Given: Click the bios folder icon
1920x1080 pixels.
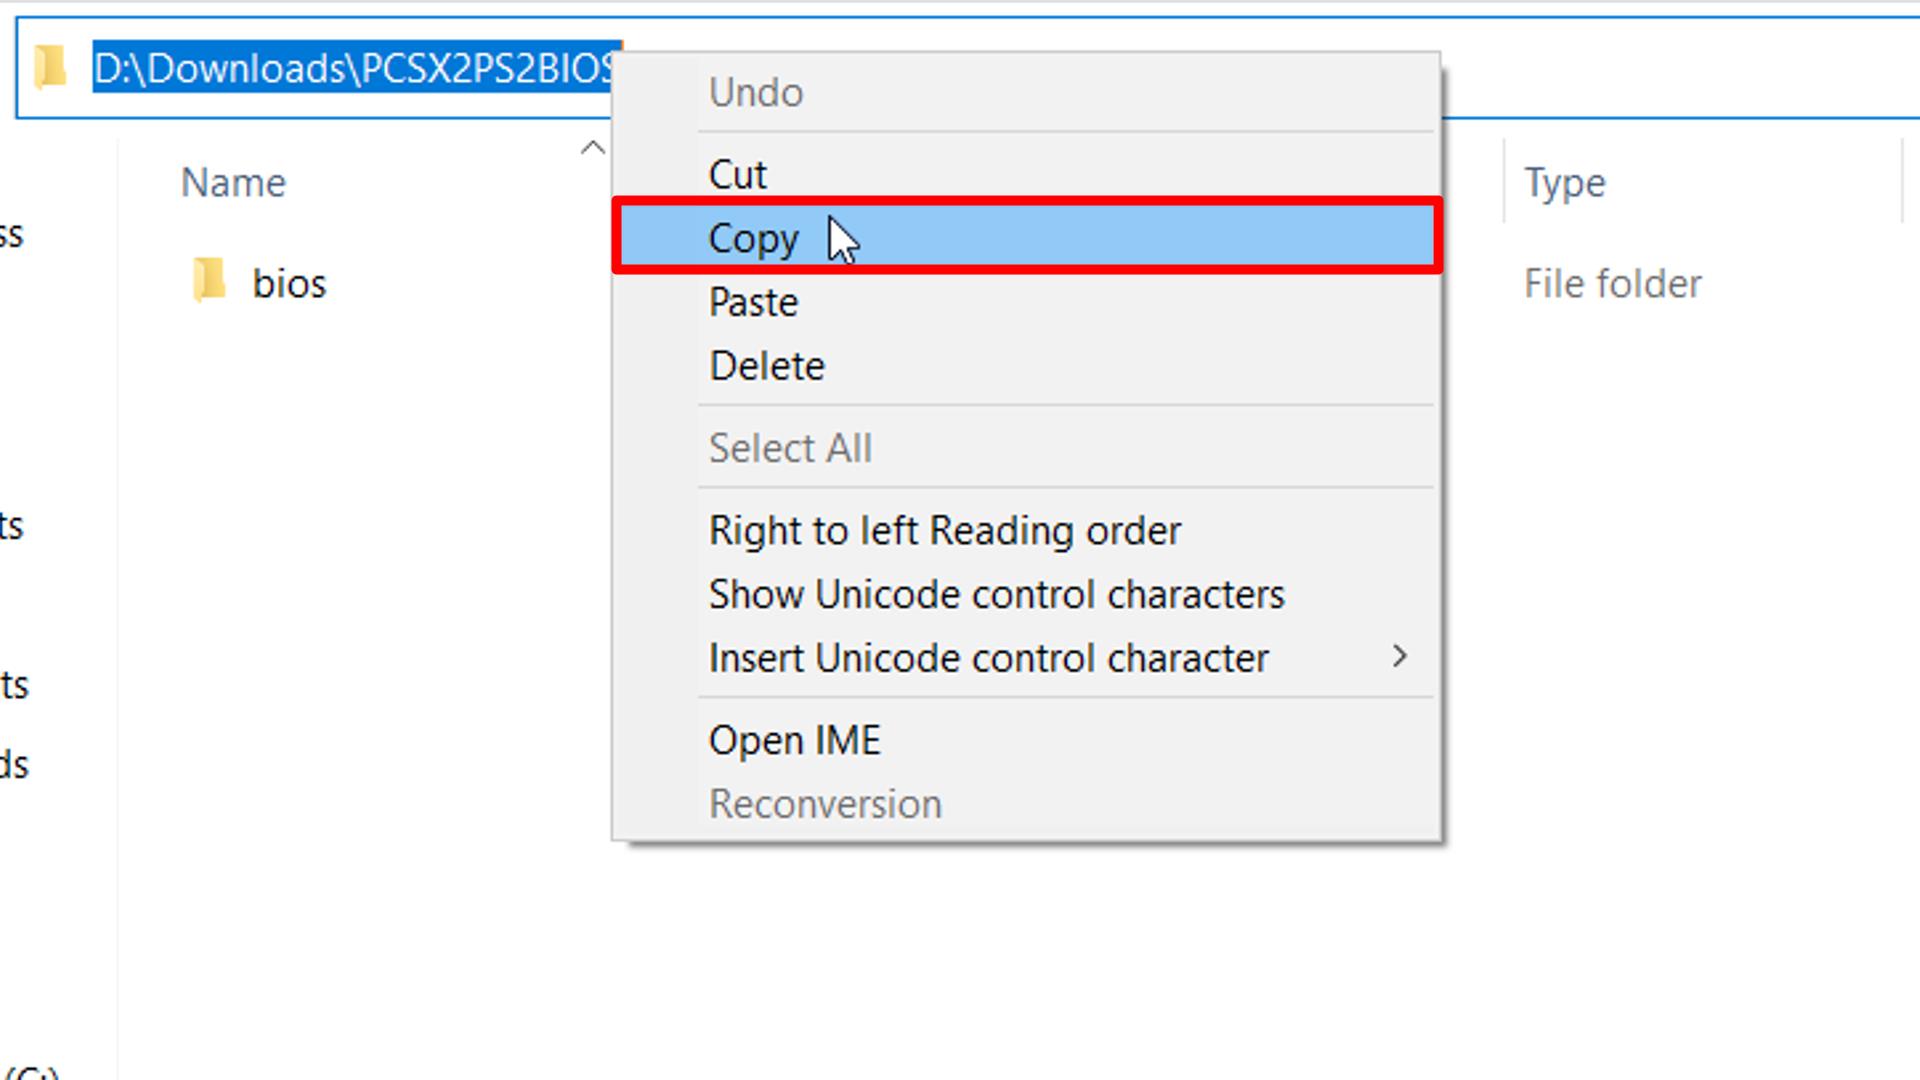Looking at the screenshot, I should [x=209, y=281].
